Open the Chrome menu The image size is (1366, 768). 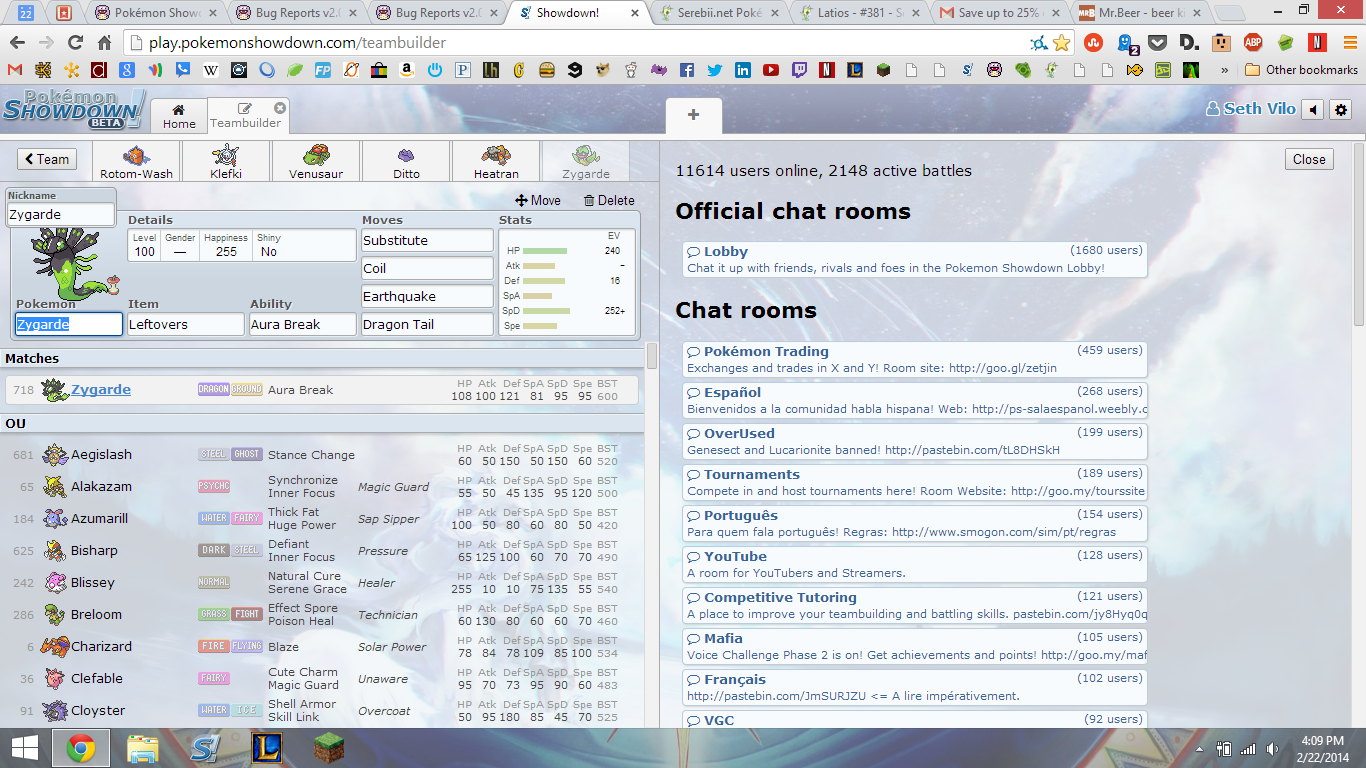click(x=1348, y=43)
